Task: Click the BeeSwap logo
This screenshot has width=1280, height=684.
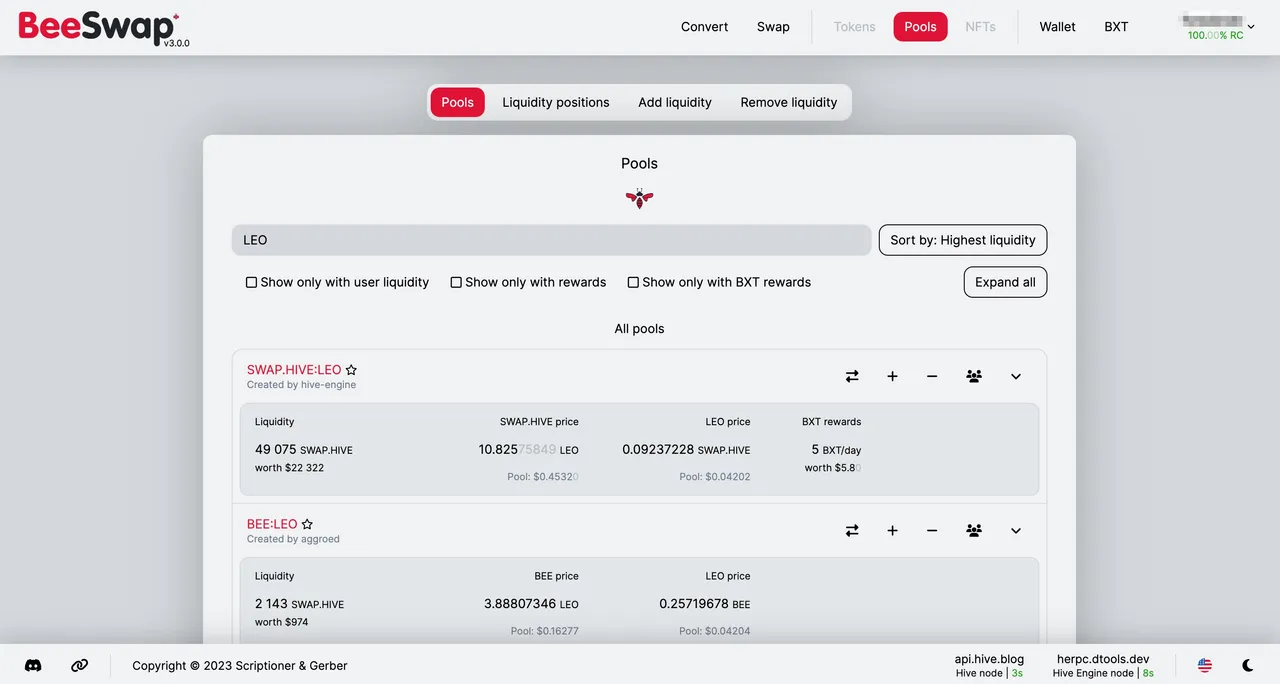Action: [x=98, y=27]
